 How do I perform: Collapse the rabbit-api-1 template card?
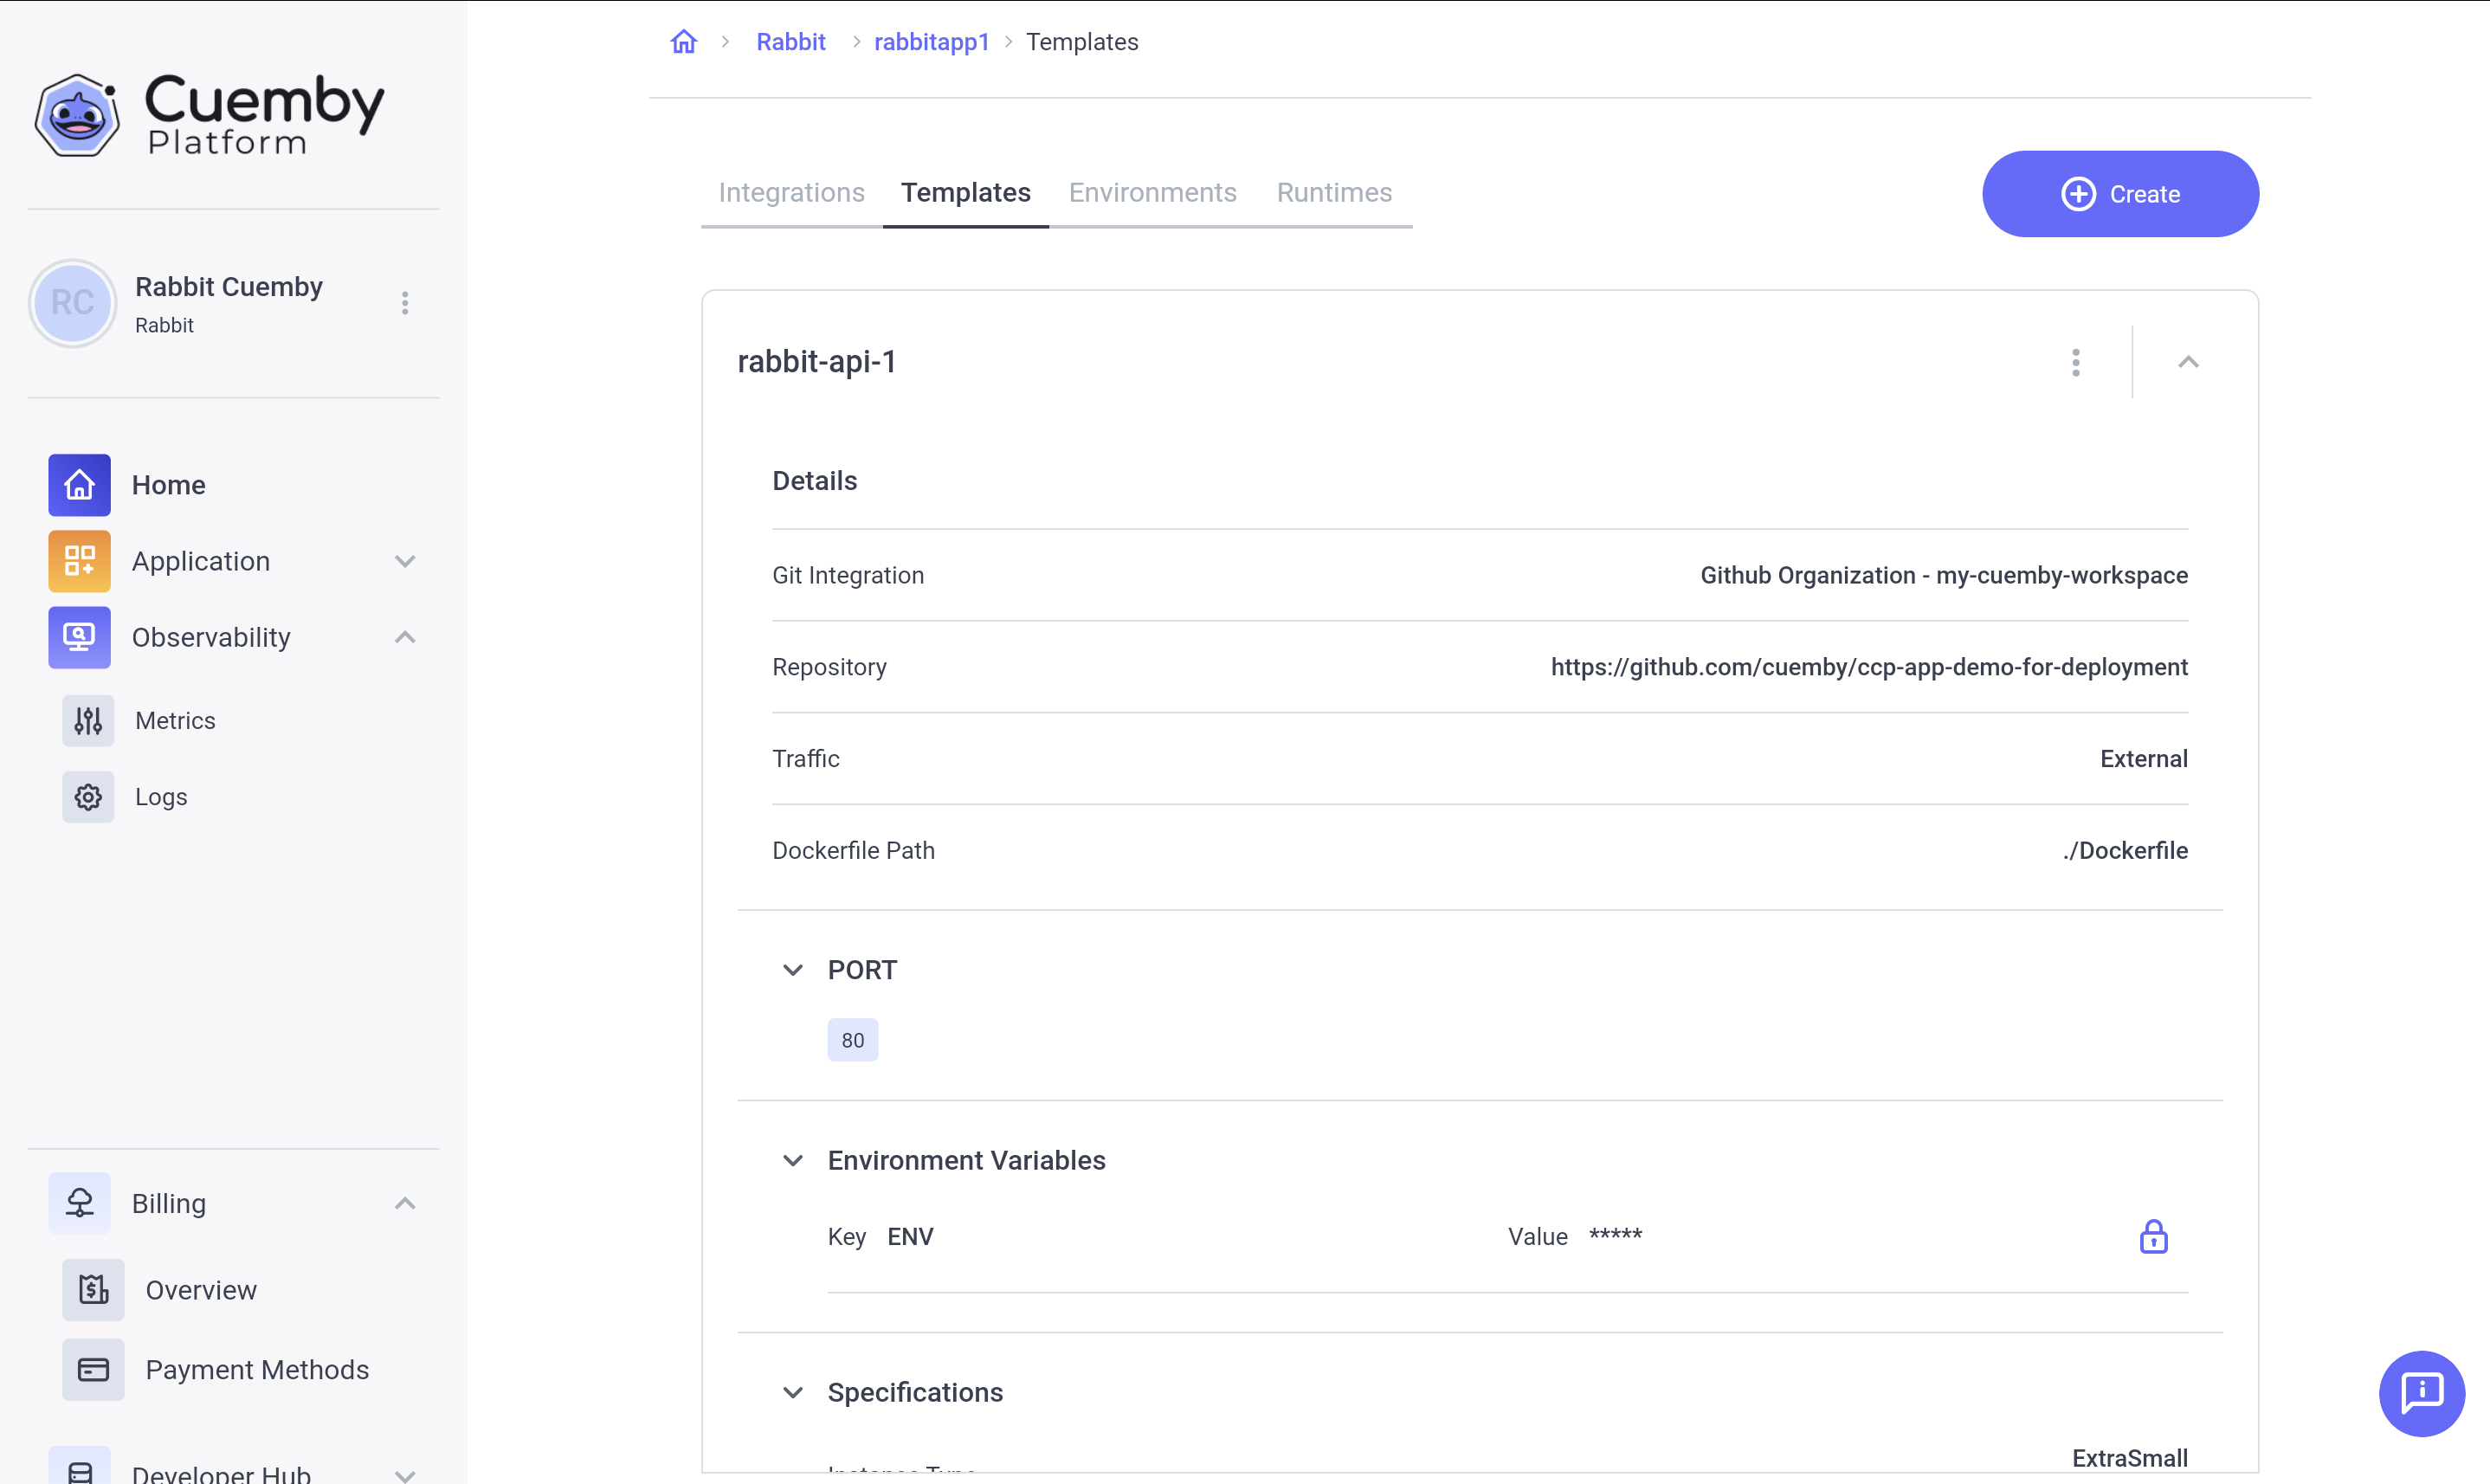pyautogui.click(x=2188, y=362)
